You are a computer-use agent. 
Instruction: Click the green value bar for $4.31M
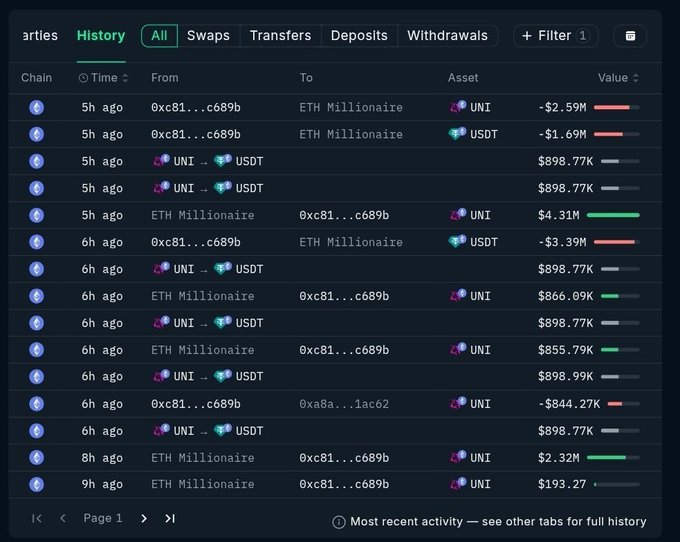pyautogui.click(x=613, y=215)
